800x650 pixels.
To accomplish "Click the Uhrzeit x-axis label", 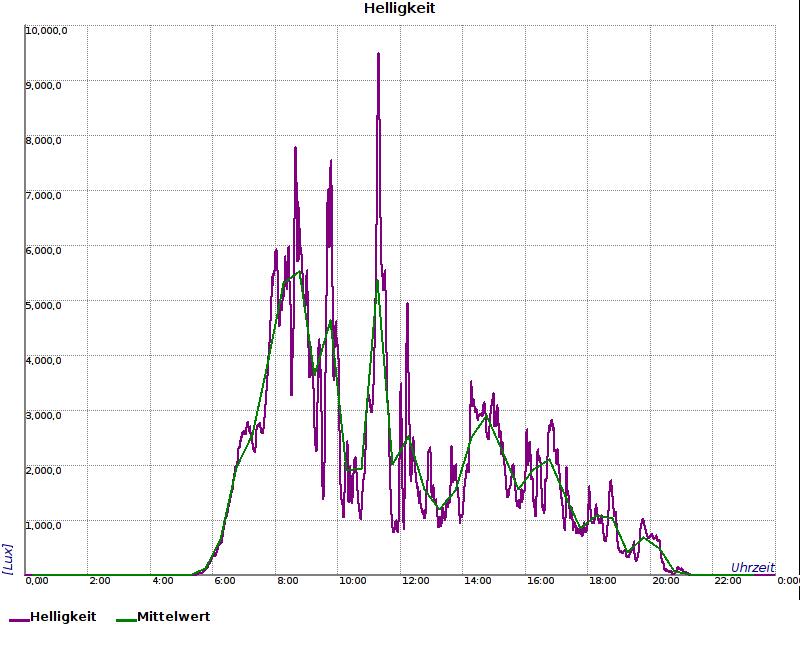I will [753, 567].
